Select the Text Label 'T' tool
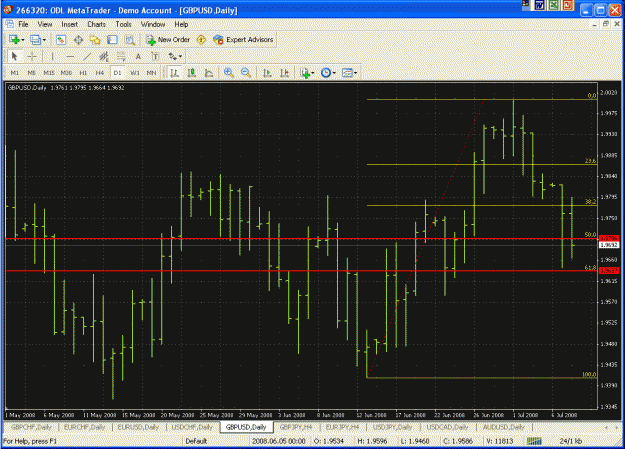The image size is (625, 449). tap(155, 56)
